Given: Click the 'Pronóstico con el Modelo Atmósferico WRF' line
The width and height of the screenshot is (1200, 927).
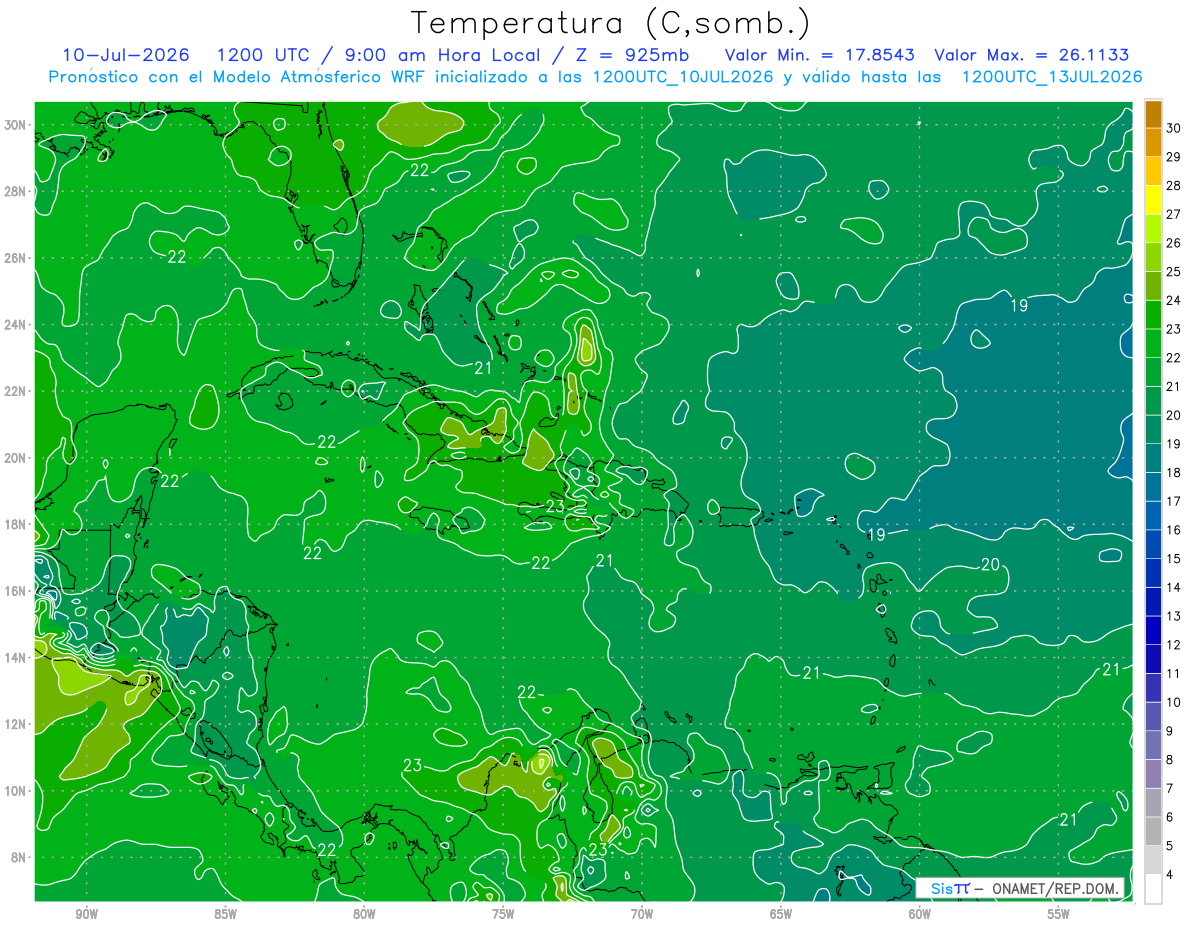Looking at the screenshot, I should pos(595,76).
